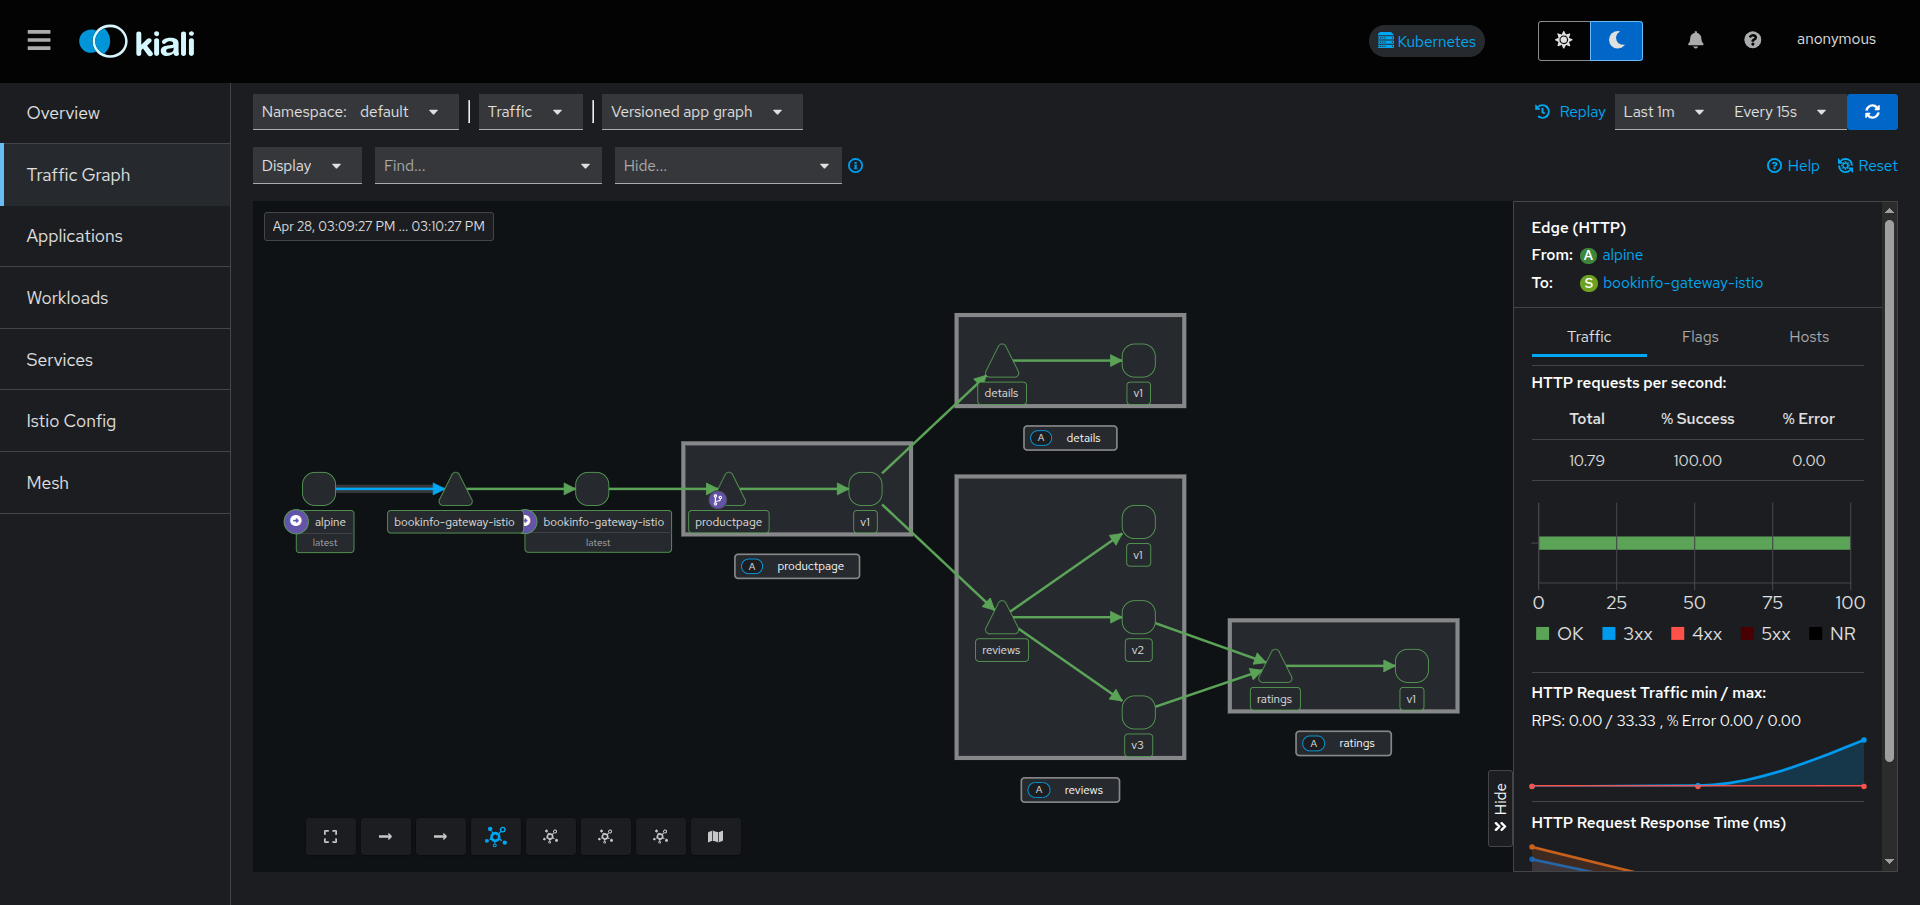Expand the Versioned app graph dropdown
The height and width of the screenshot is (905, 1920).
[x=700, y=112]
